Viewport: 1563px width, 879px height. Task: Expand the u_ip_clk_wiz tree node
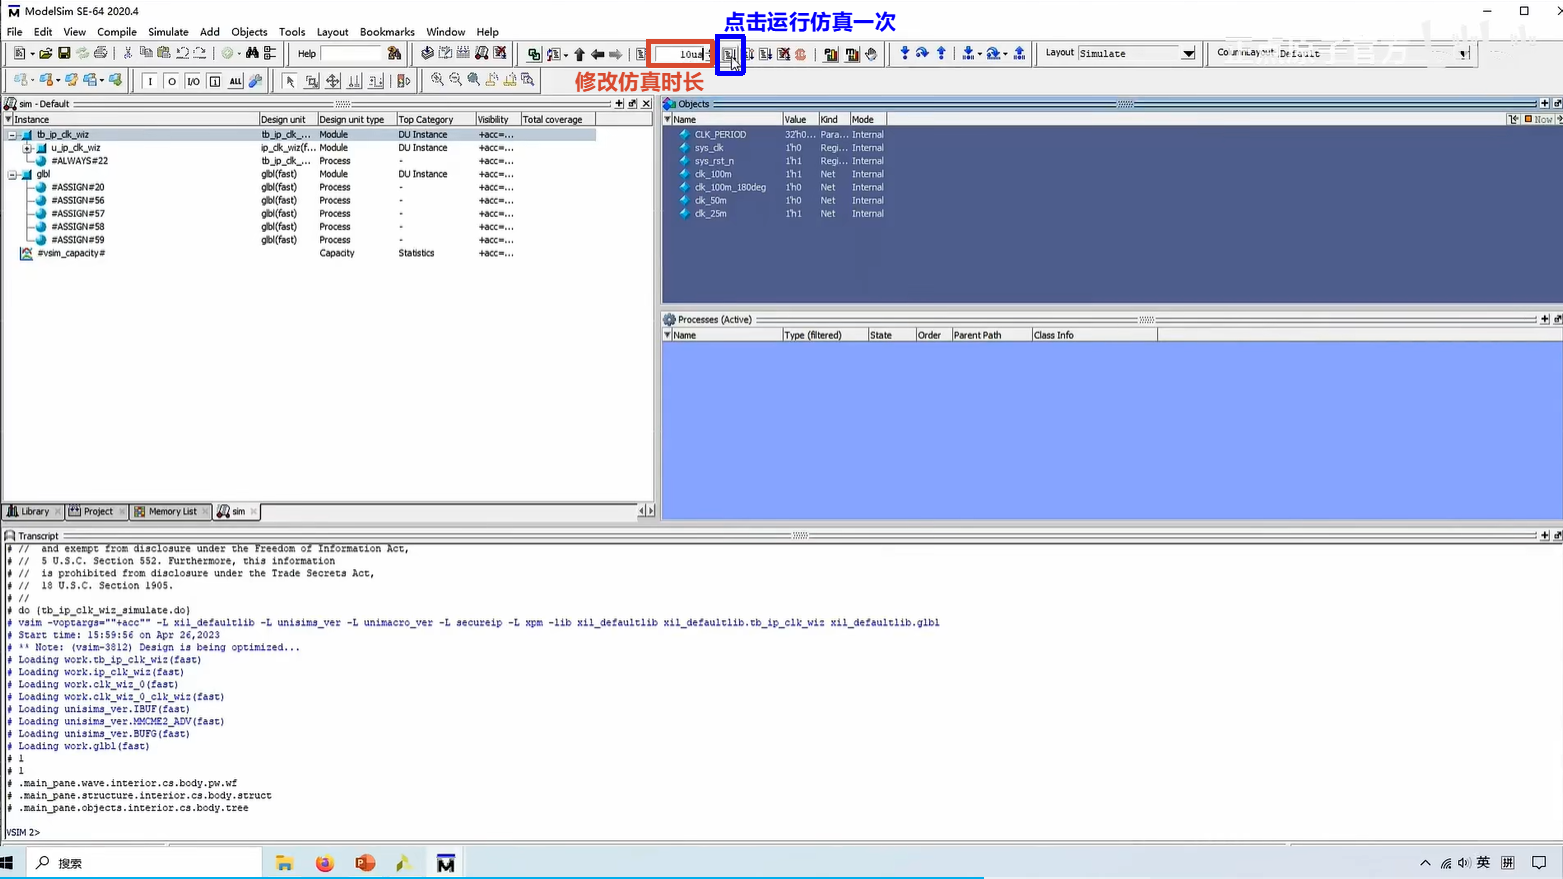[x=27, y=148]
